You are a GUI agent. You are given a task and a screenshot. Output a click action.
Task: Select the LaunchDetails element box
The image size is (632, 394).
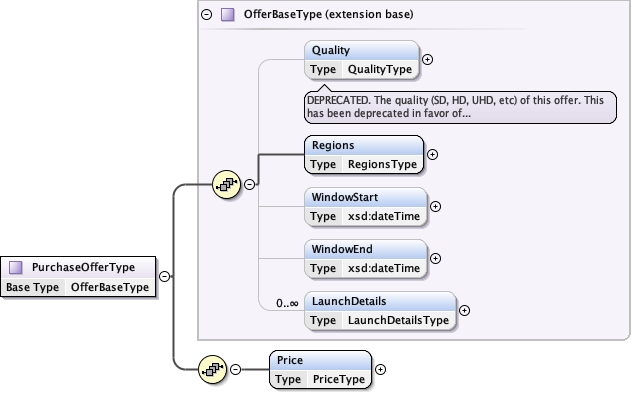[x=380, y=311]
